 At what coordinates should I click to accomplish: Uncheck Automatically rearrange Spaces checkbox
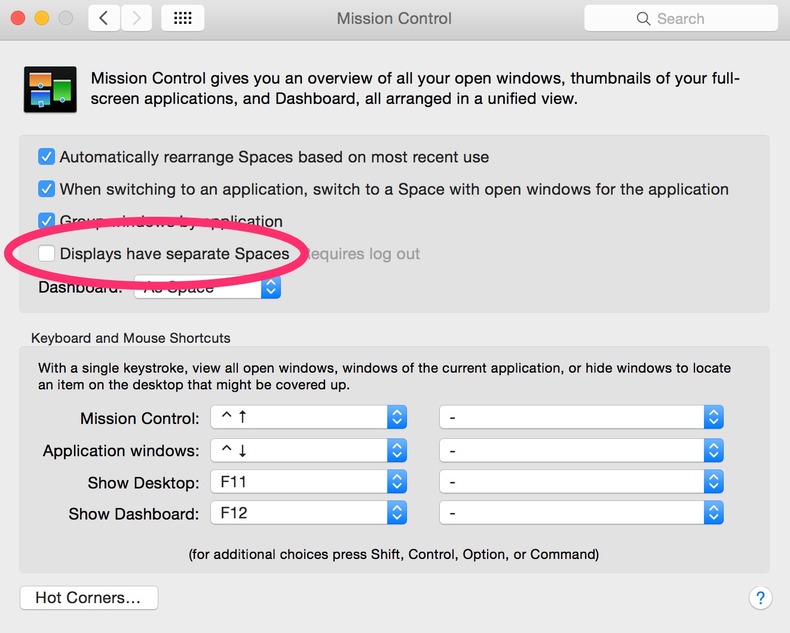coord(46,157)
